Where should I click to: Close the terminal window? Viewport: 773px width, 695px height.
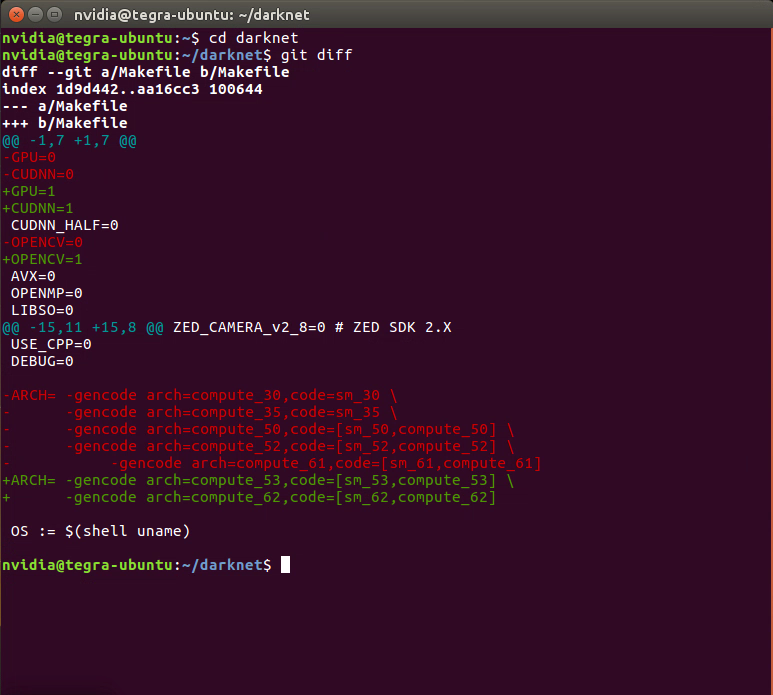point(16,15)
